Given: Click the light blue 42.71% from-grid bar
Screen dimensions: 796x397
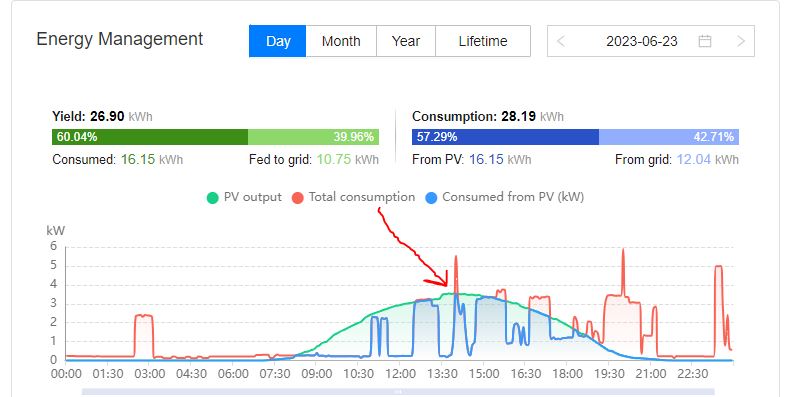Looking at the screenshot, I should [x=669, y=137].
